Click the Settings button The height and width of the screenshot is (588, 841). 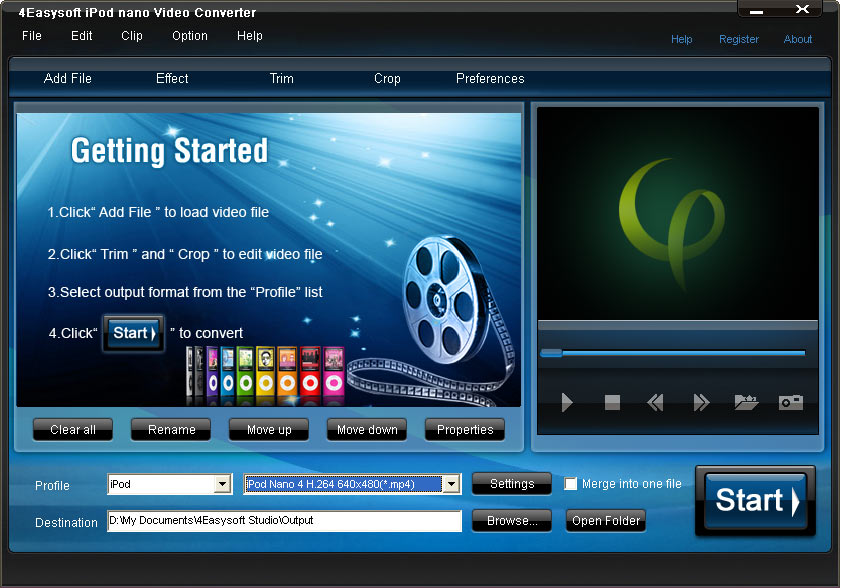coord(512,484)
